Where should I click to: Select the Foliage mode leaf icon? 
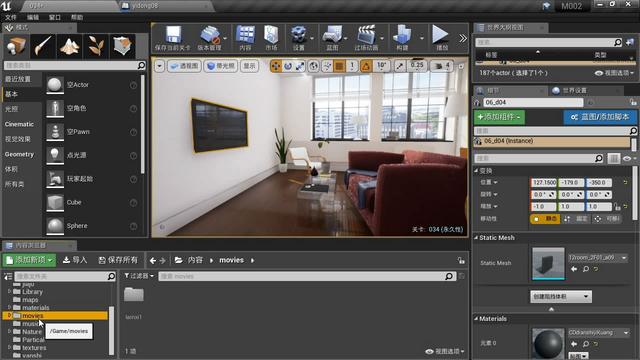coord(96,45)
